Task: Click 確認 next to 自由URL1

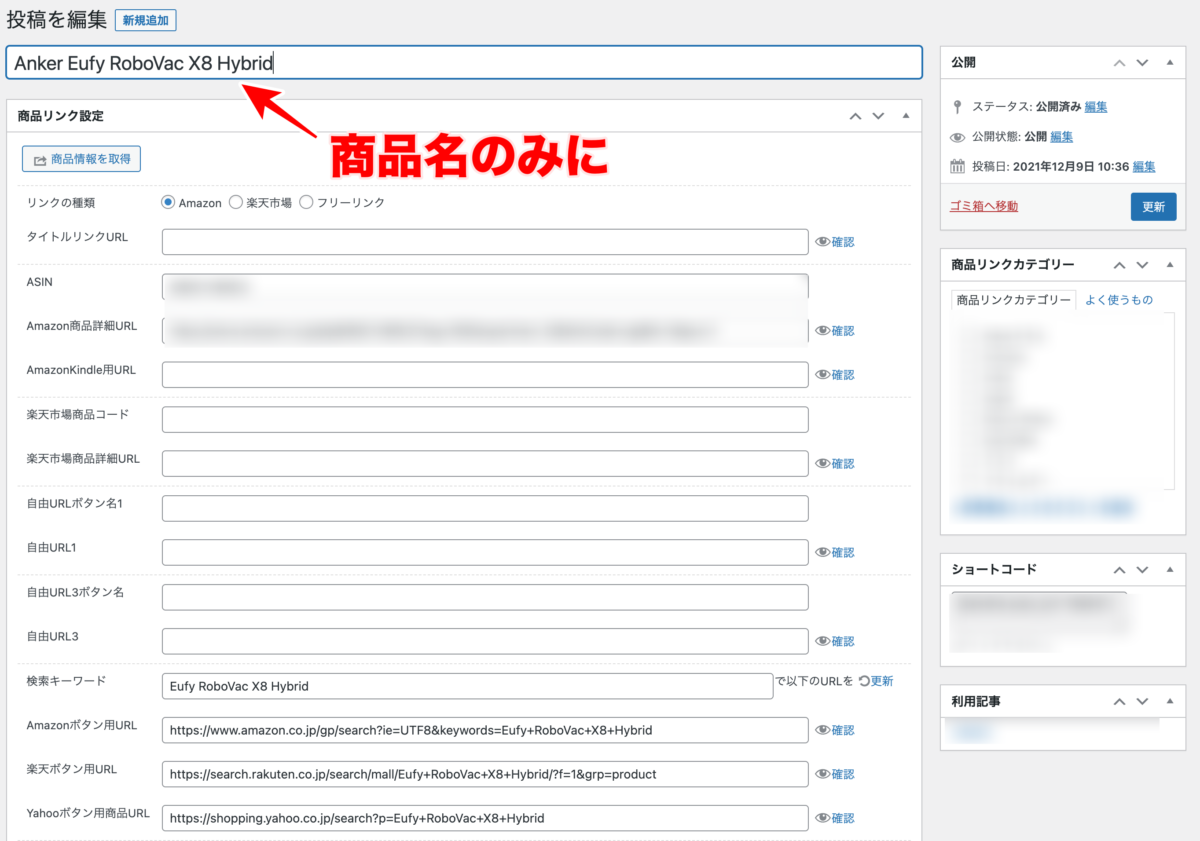Action: tap(835, 552)
